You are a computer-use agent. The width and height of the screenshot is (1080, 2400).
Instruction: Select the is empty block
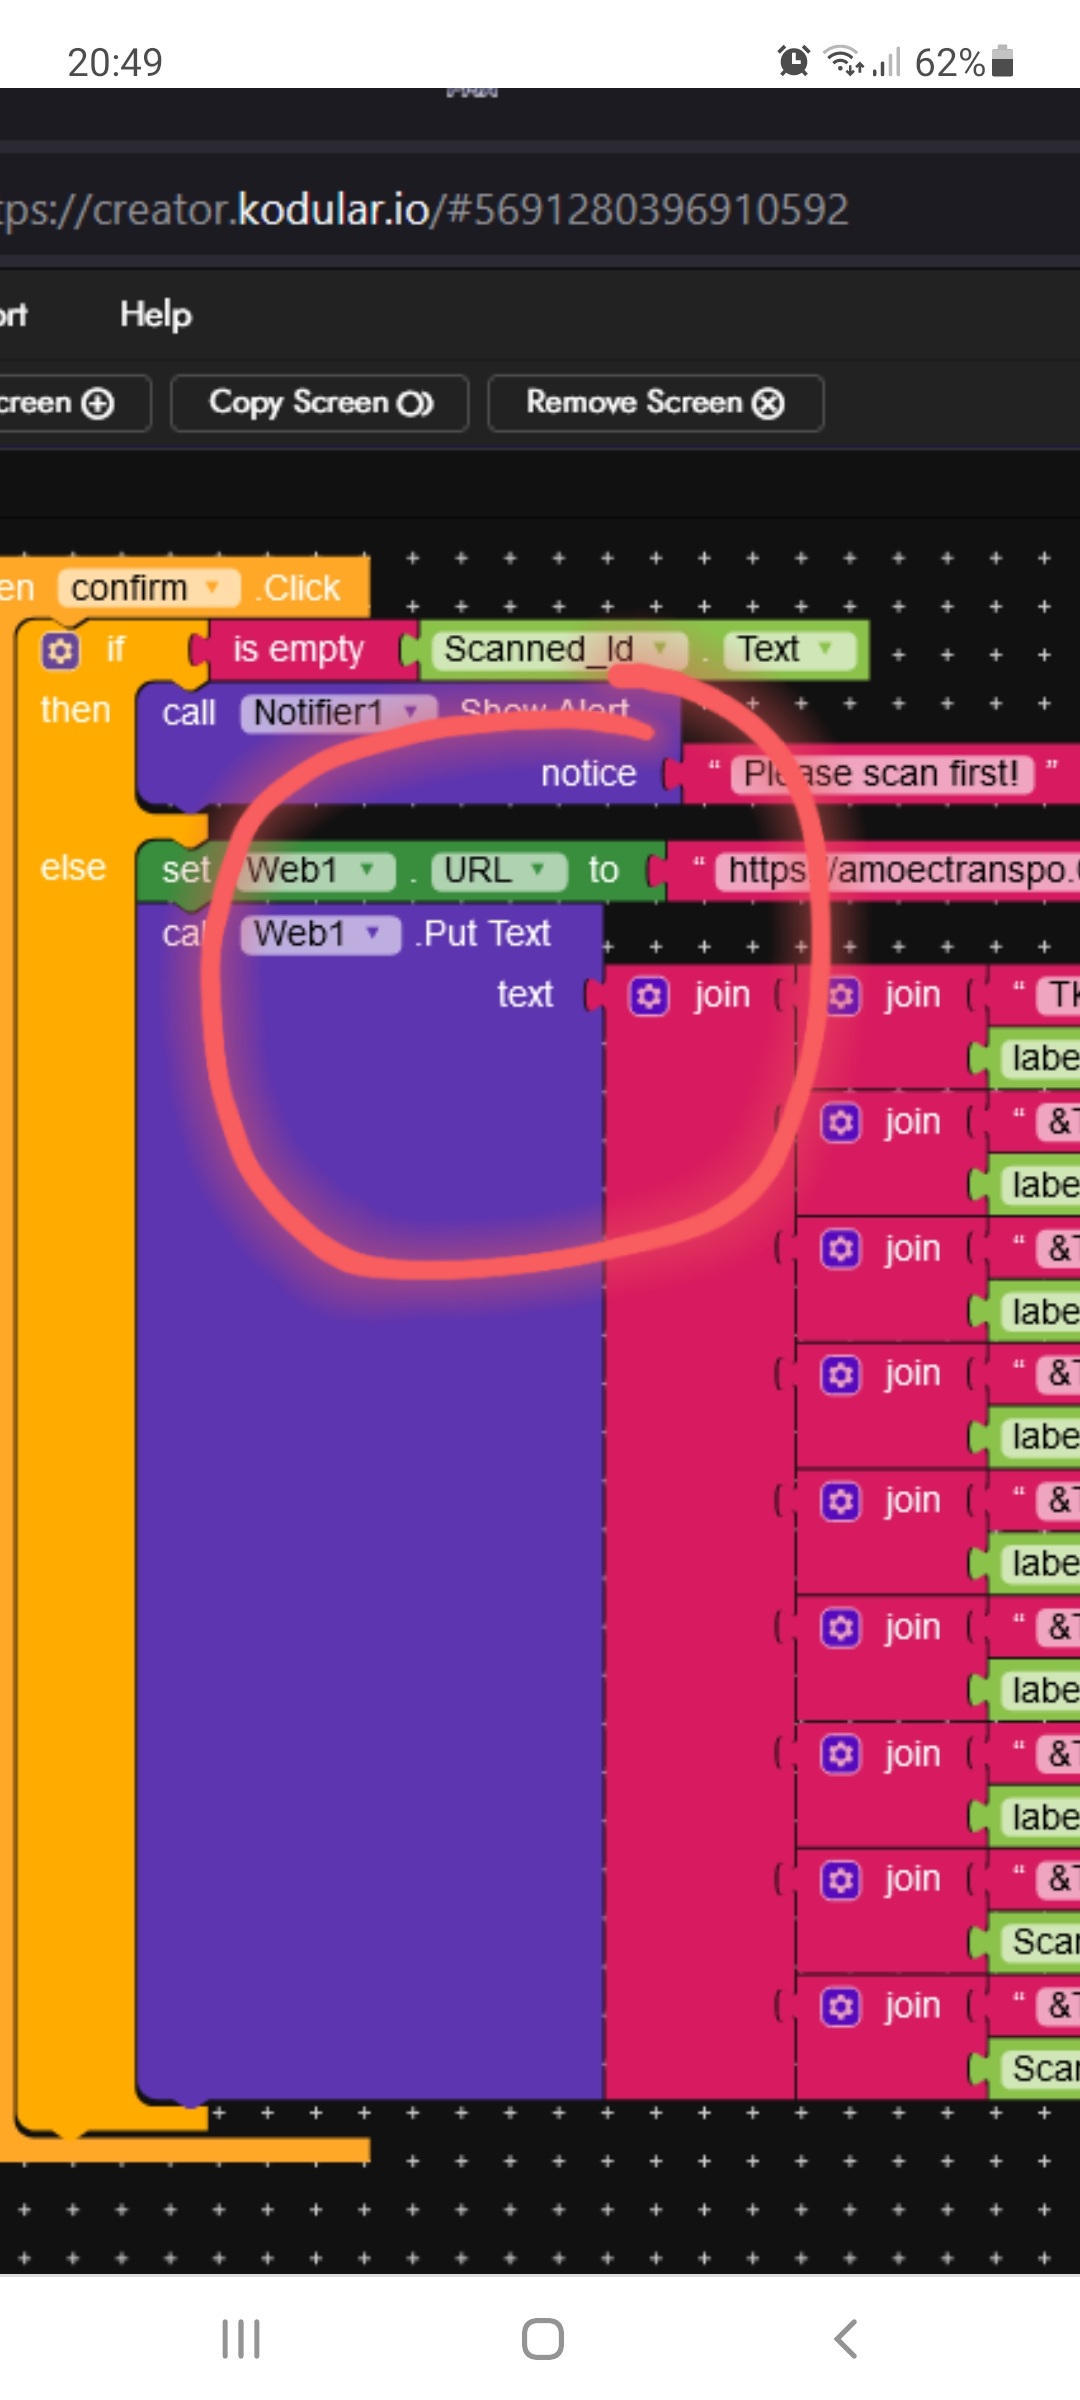[298, 650]
